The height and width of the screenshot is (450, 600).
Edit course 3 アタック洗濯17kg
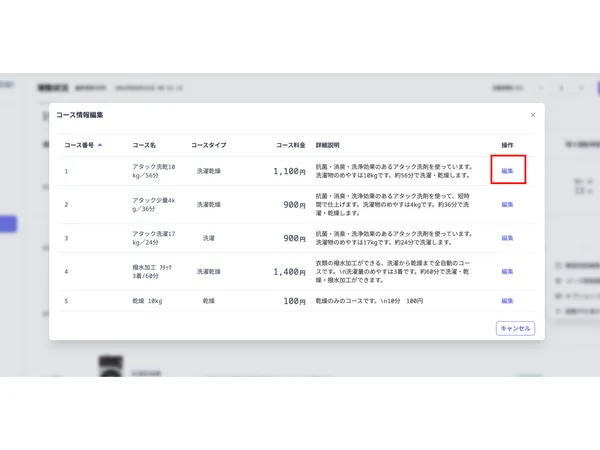(x=507, y=238)
